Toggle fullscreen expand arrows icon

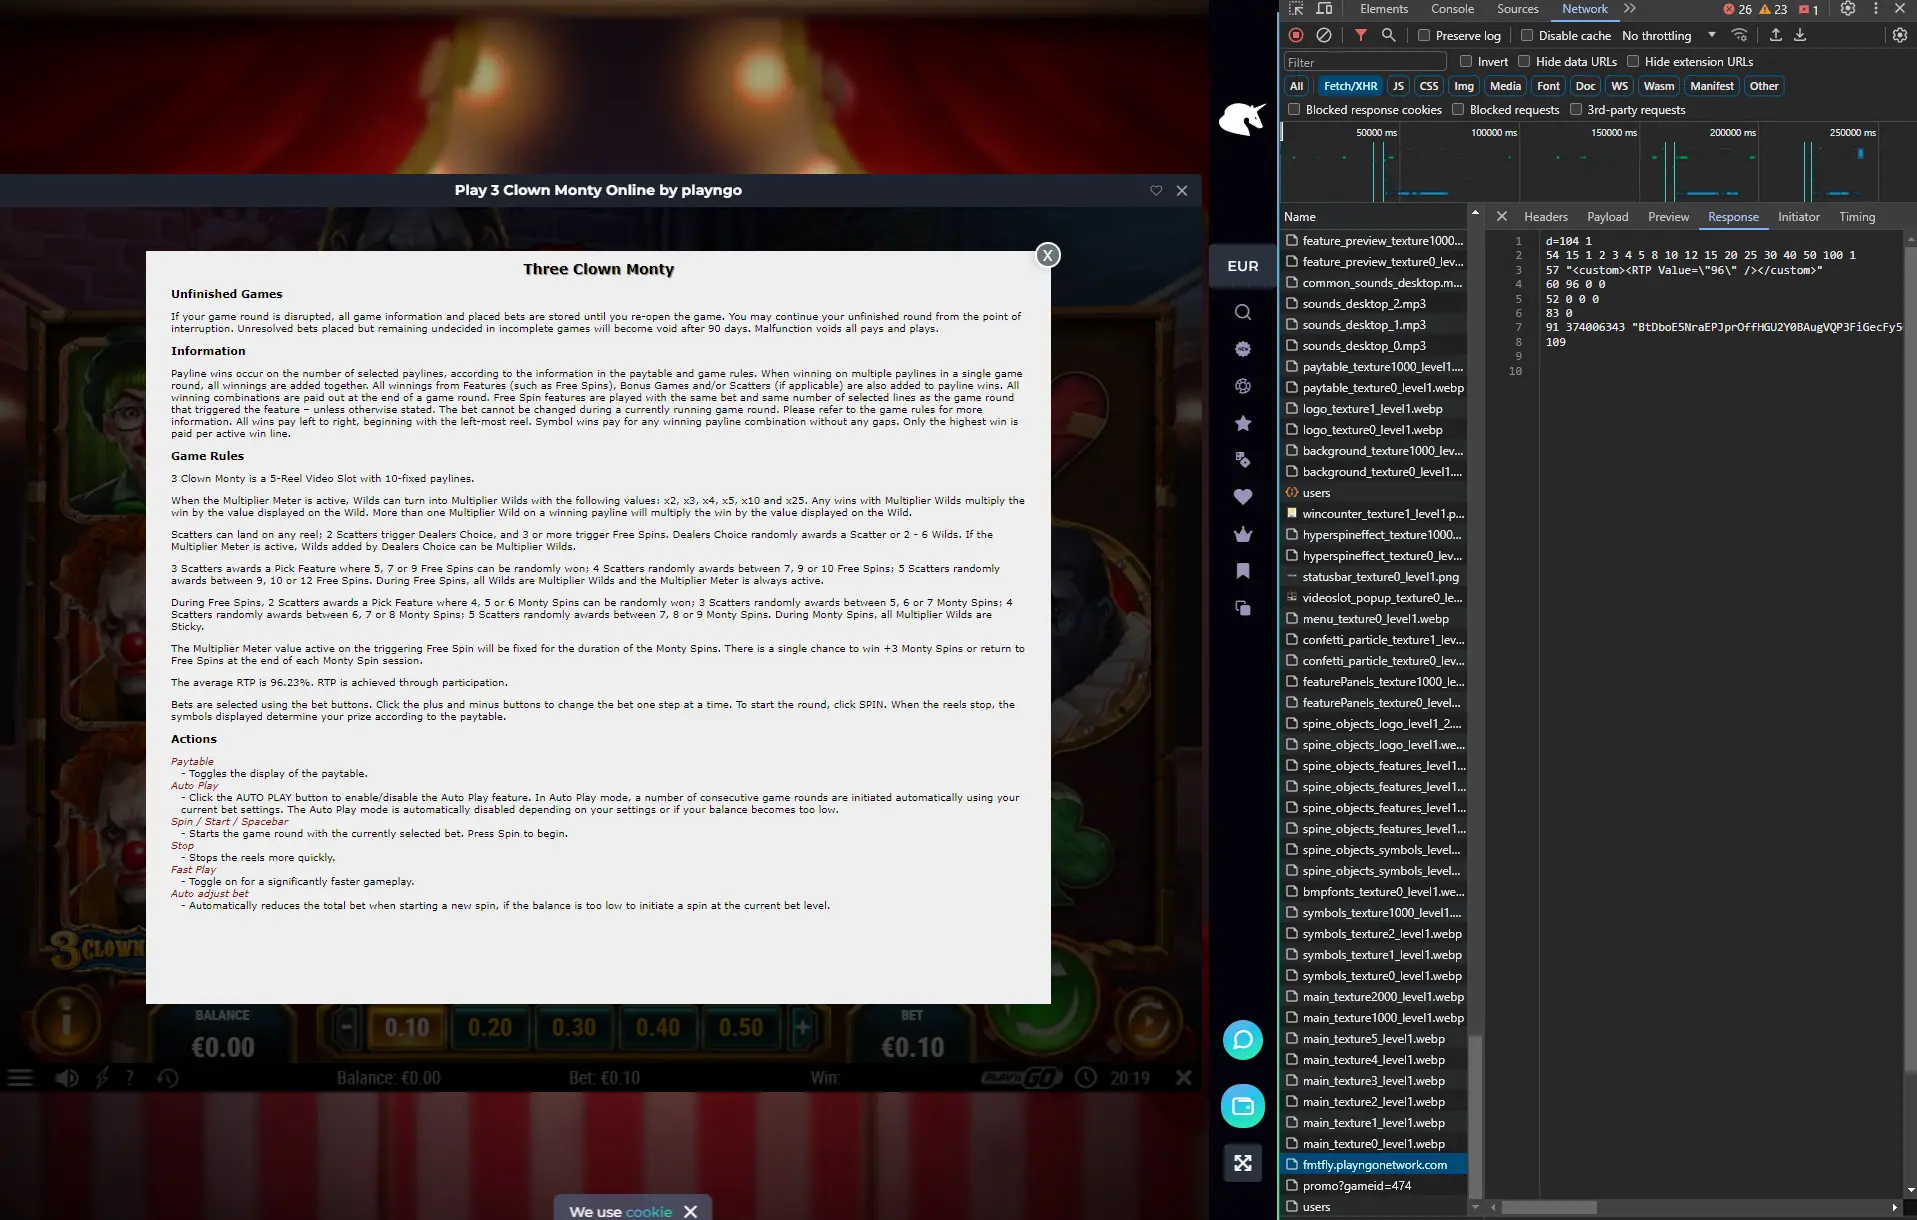1243,1163
